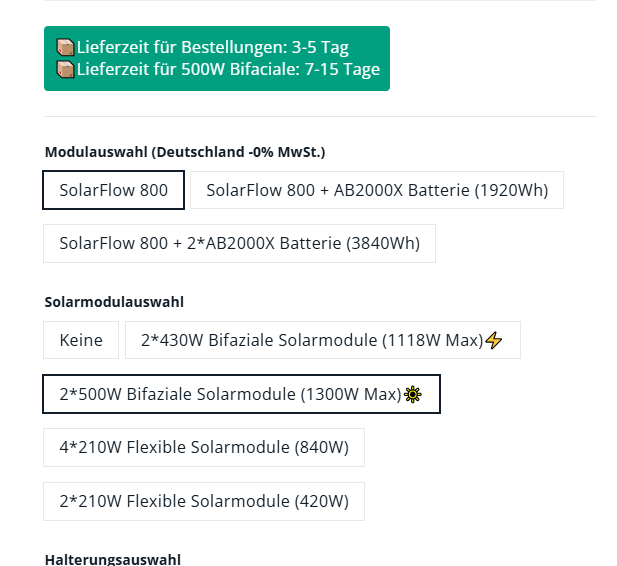The height and width of the screenshot is (566, 617).
Task: Click the 'Solarmodulauswahl' section heading
Action: click(114, 302)
